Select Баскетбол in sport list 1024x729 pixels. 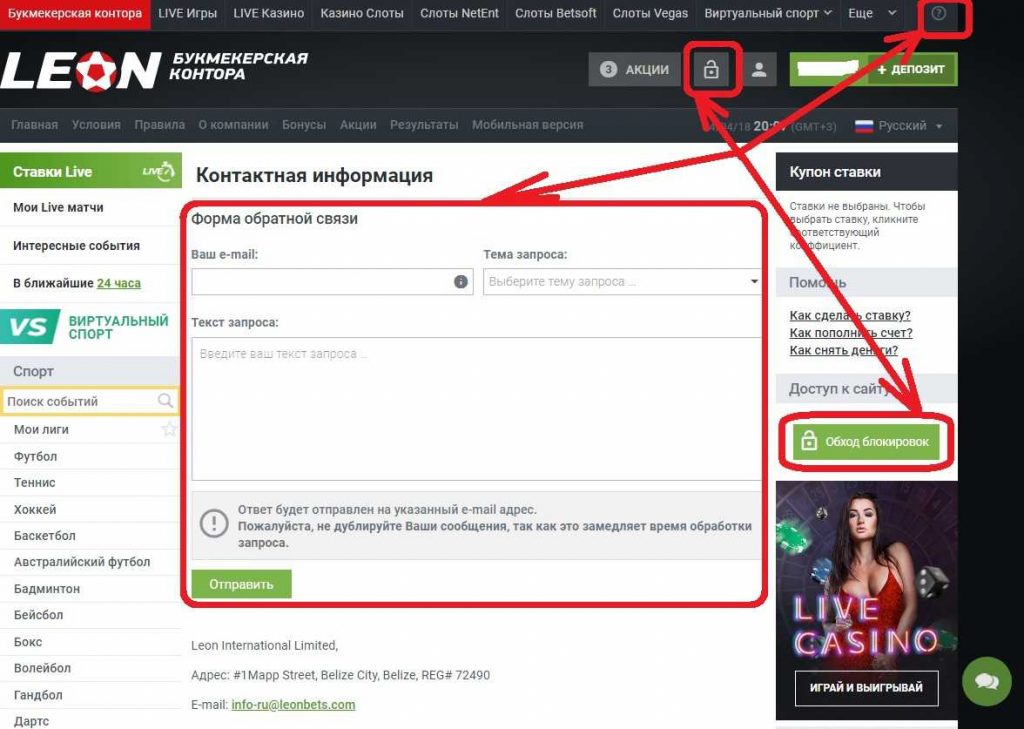tap(44, 536)
